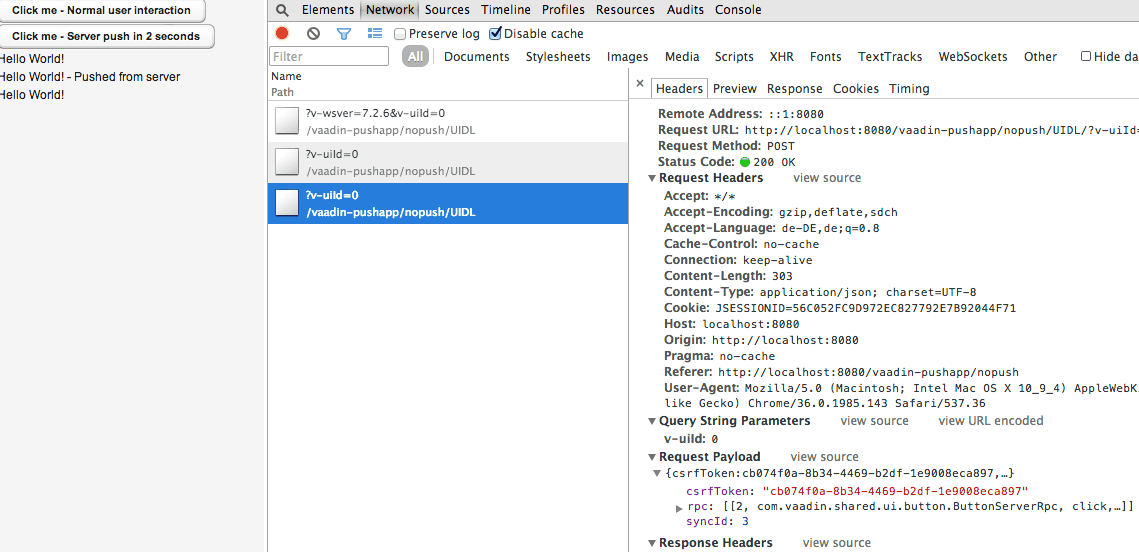Screen dimensions: 1139x552
Task: Filter requests by XHR type
Action: pos(781,57)
